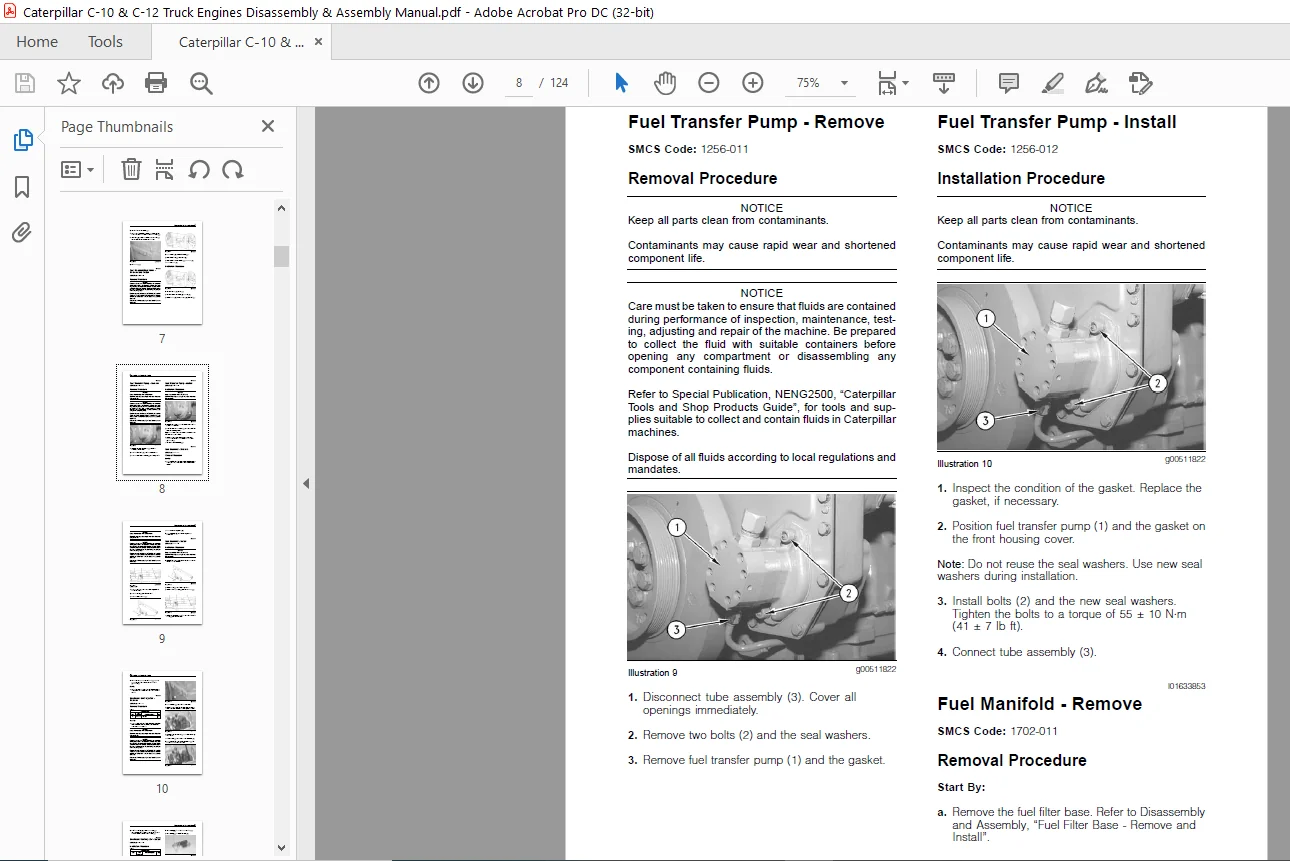The height and width of the screenshot is (861, 1290).
Task: Click 'SMCS Code: 1702-011' text
Action: tap(997, 731)
